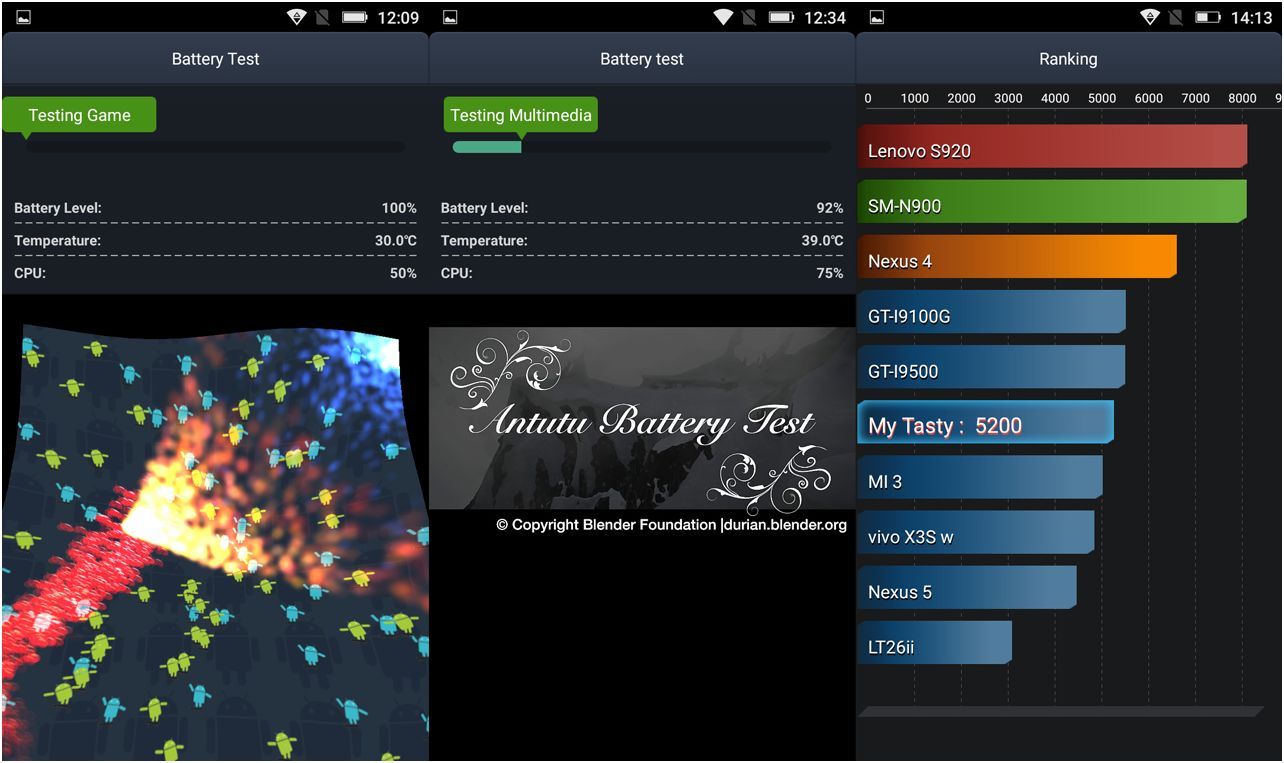Tap the Antutu Battery Test video banner
This screenshot has height=763, width=1284.
642,418
